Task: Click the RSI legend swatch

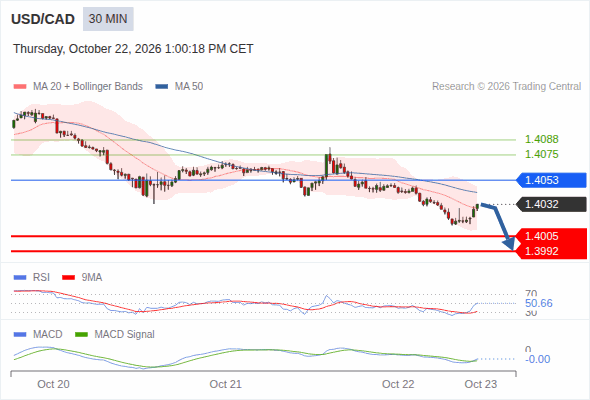Action: pos(20,278)
